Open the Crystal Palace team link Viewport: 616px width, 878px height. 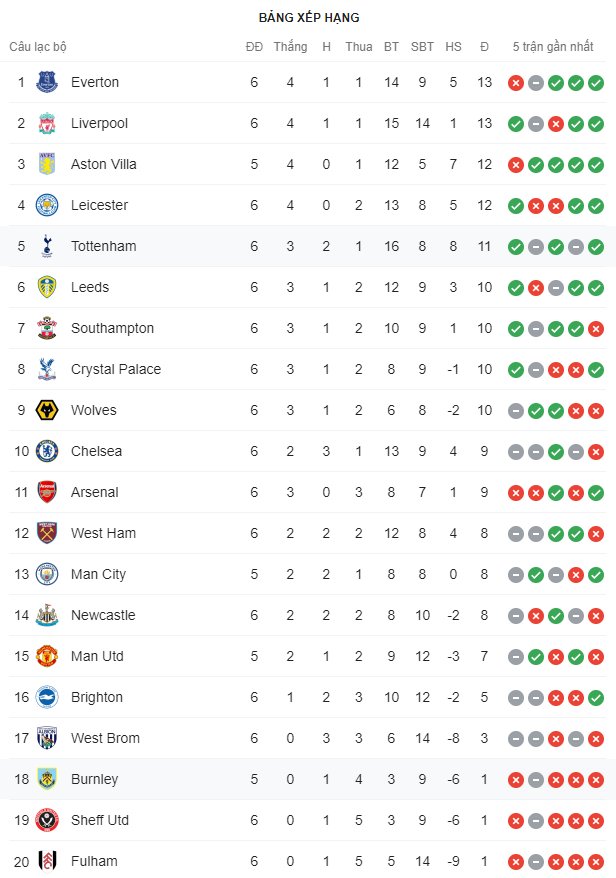(x=115, y=369)
